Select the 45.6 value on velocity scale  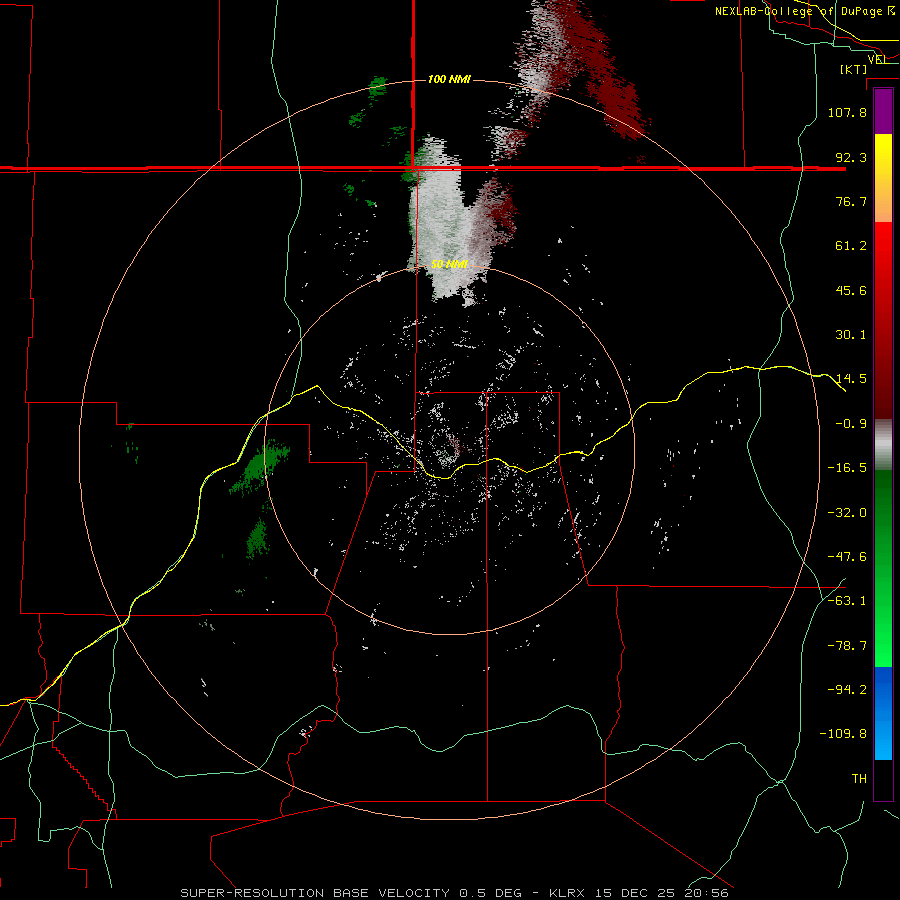(851, 290)
